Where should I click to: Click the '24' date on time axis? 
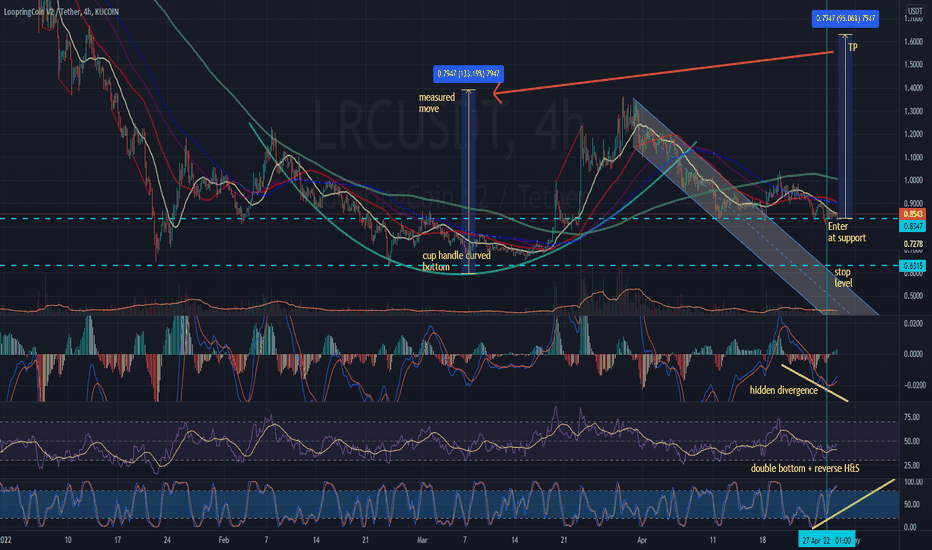pyautogui.click(x=167, y=540)
